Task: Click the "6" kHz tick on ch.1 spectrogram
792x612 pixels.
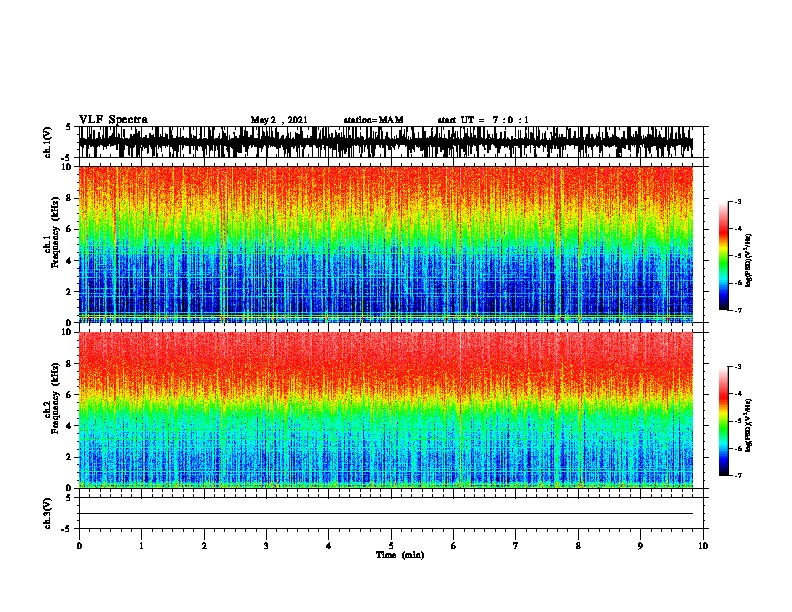Action: coord(69,229)
